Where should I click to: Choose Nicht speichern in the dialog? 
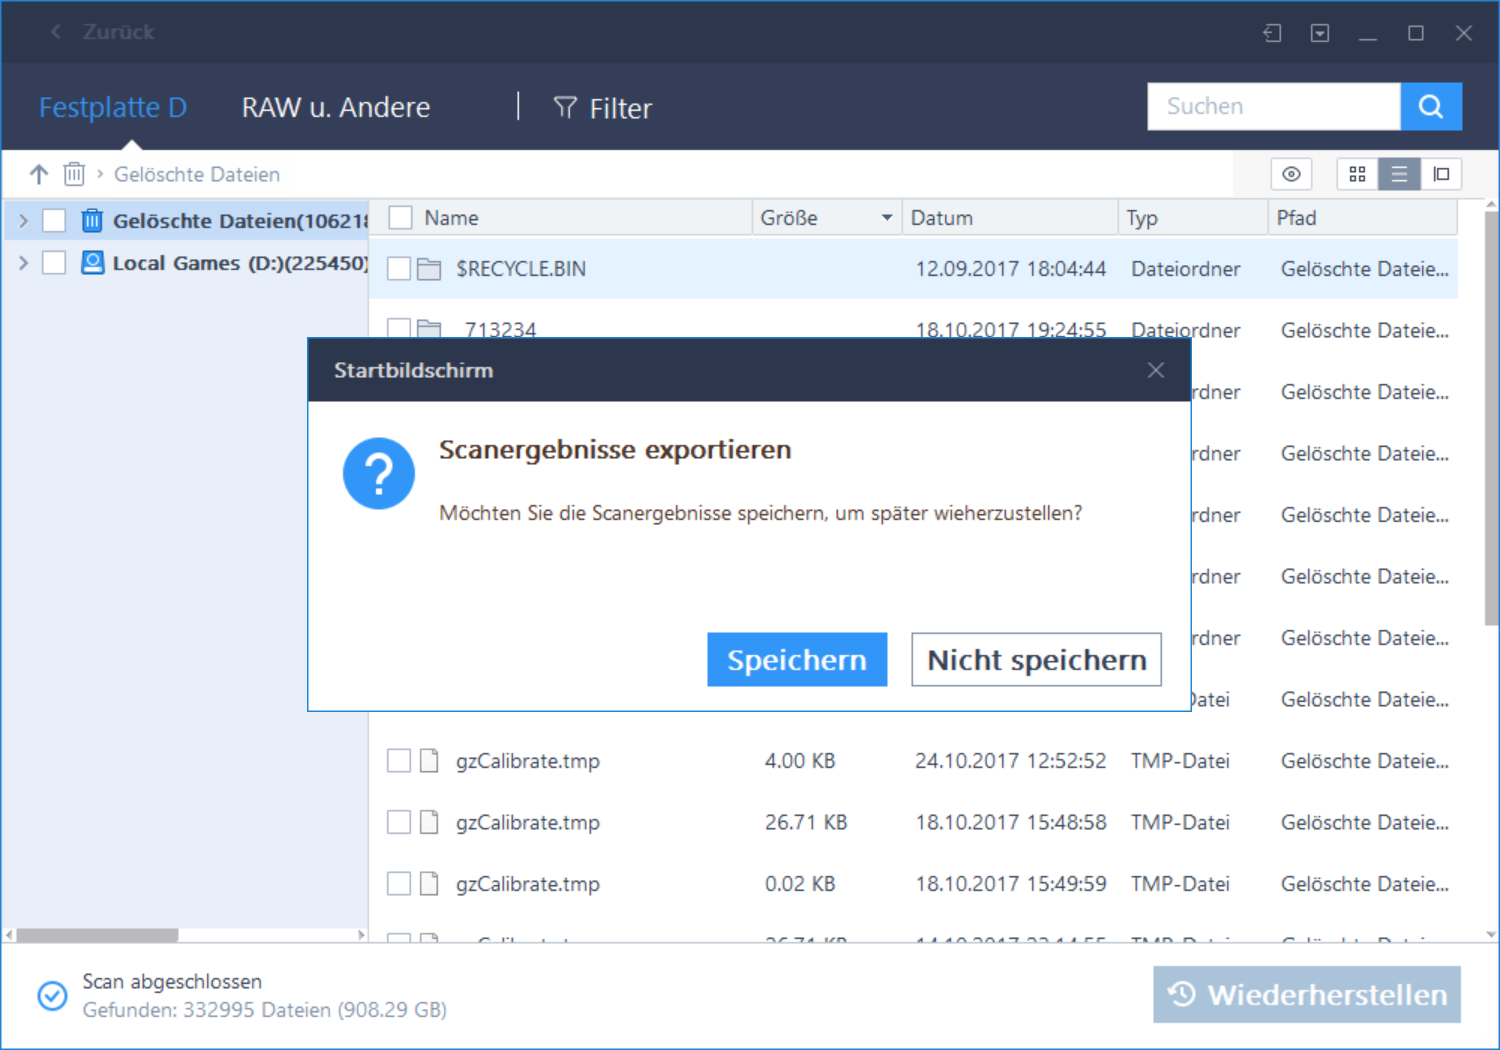[1036, 660]
